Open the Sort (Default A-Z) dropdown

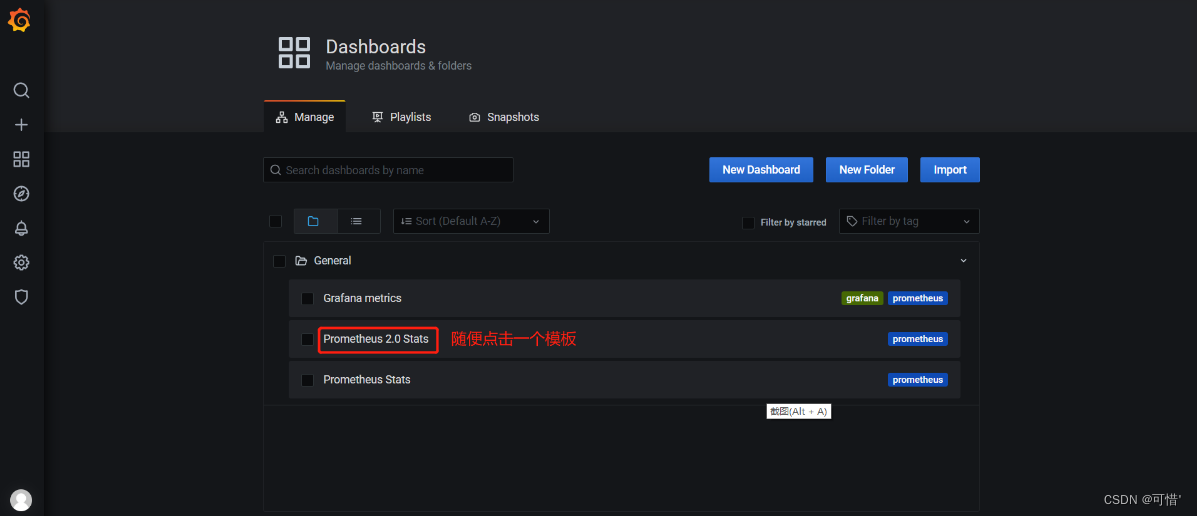pos(471,221)
